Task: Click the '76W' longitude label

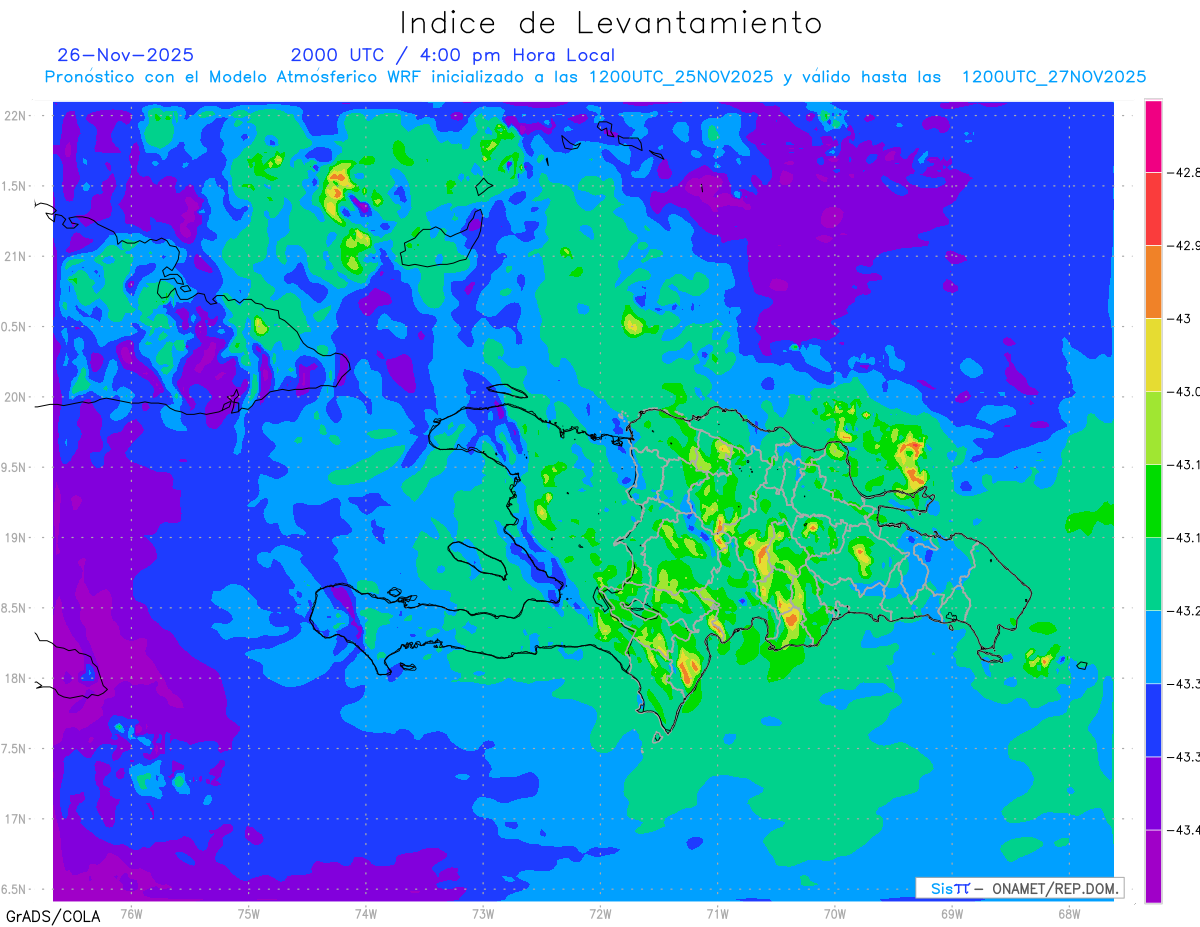Action: point(131,914)
